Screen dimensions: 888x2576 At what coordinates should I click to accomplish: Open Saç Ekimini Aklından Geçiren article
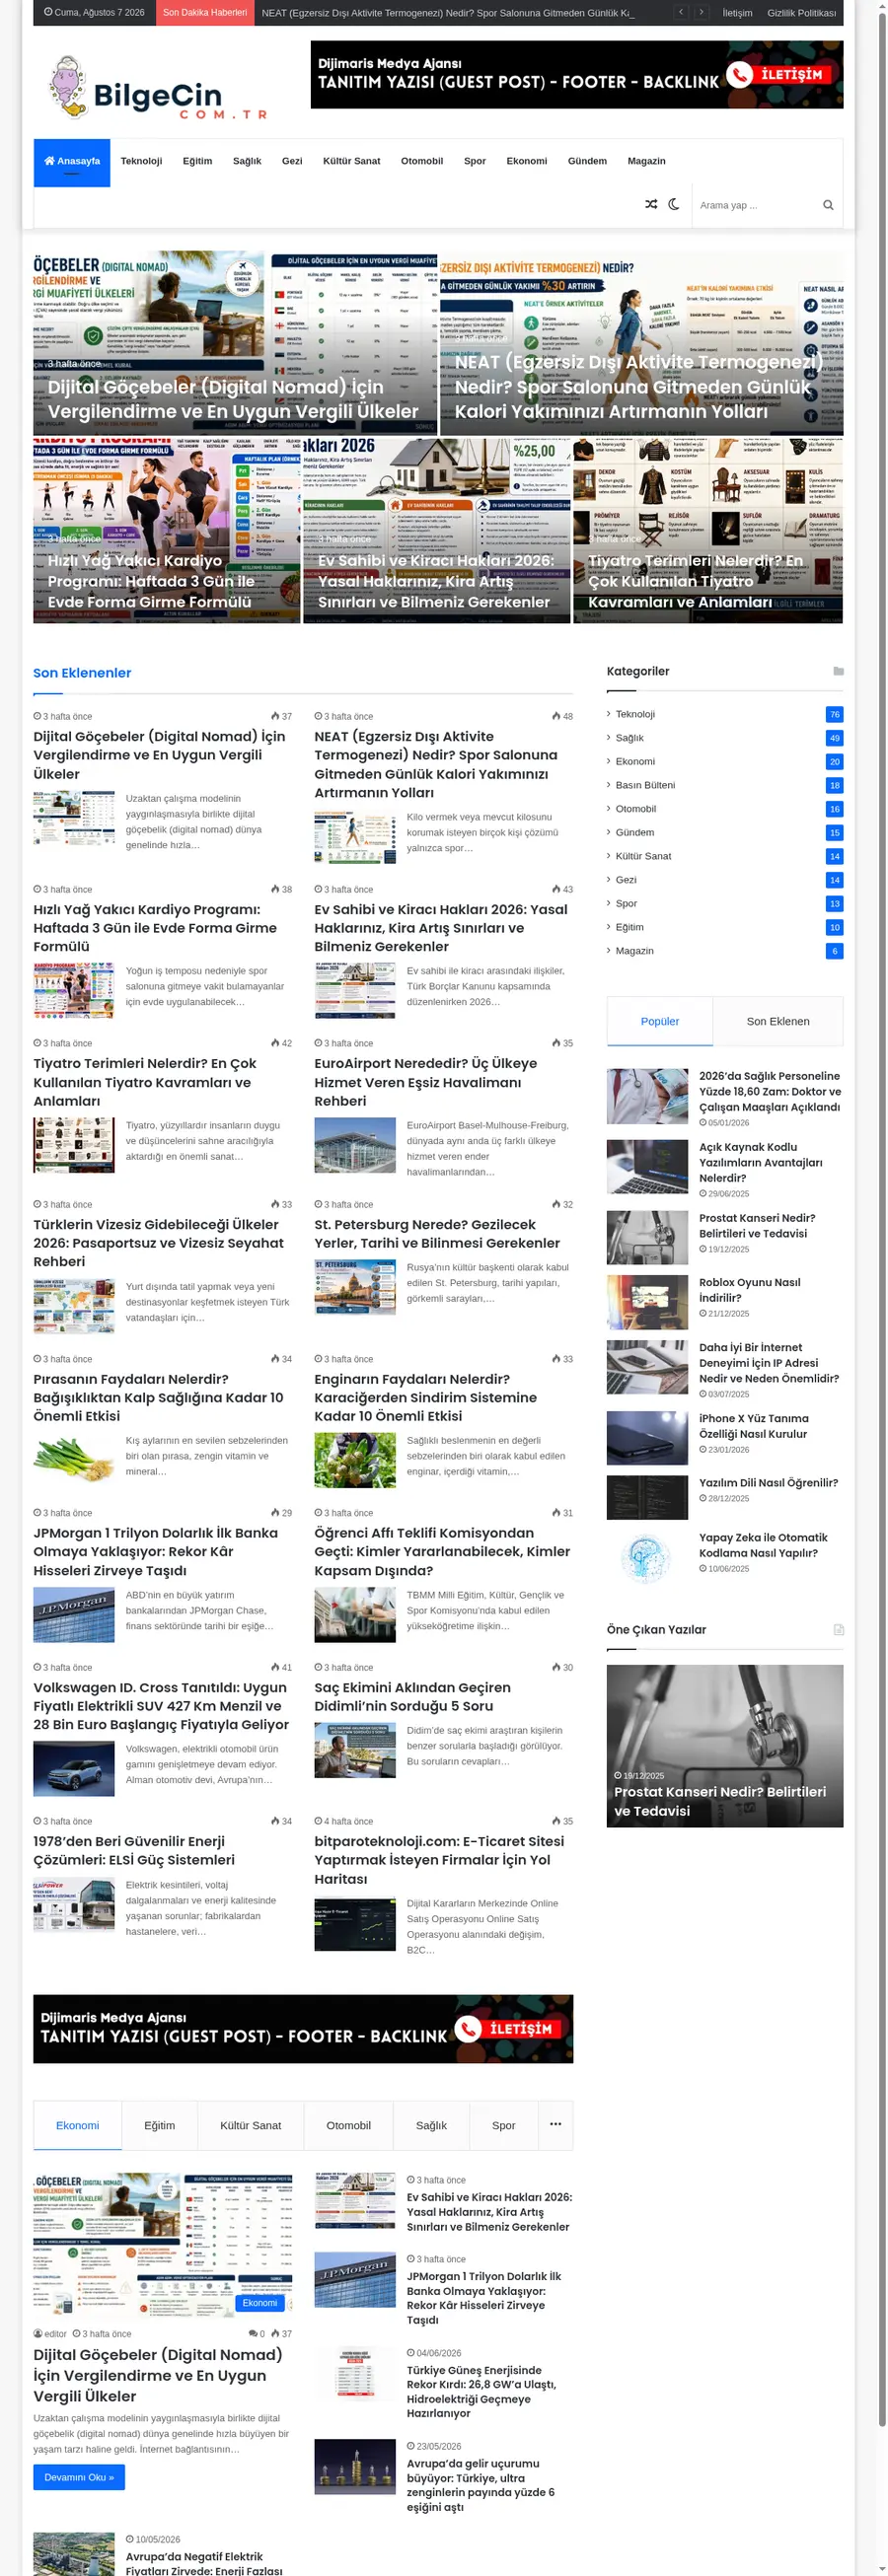412,1696
